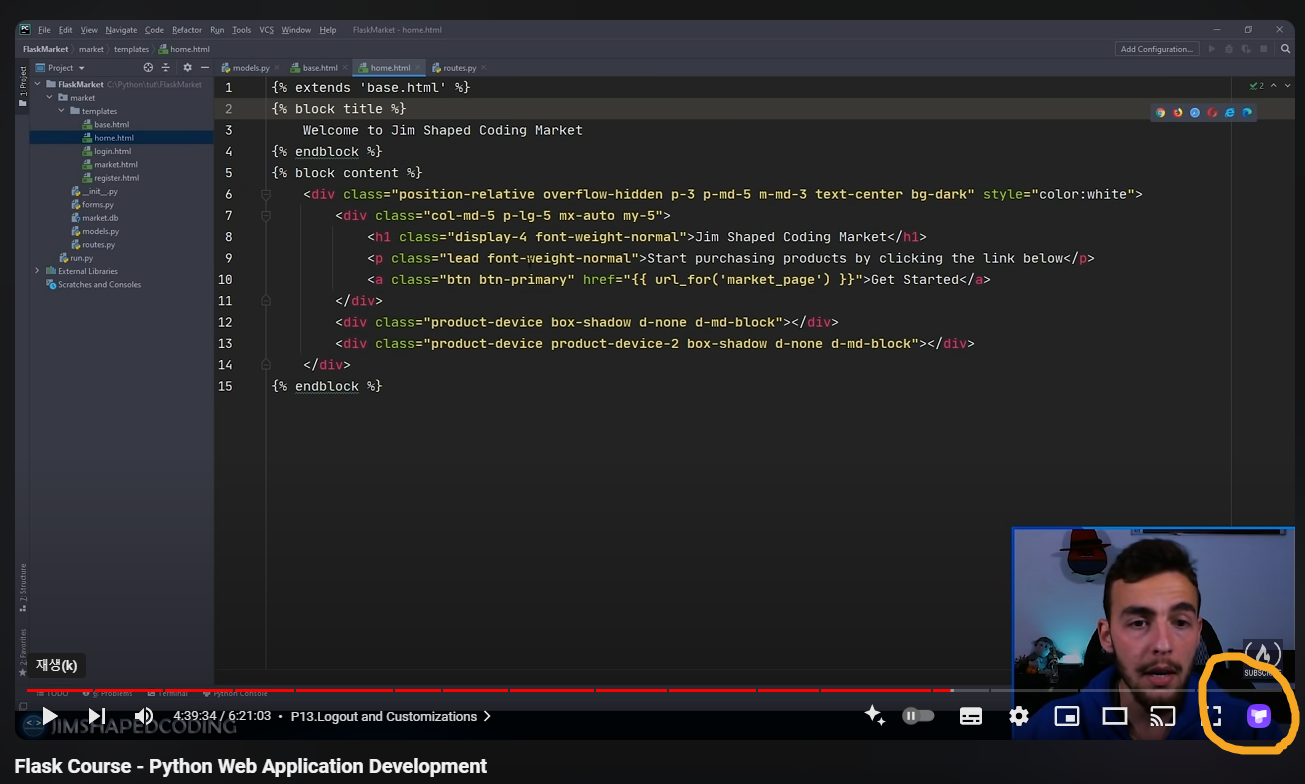This screenshot has height=784, width=1305.
Task: Open Project panel gear options
Action: 187,68
